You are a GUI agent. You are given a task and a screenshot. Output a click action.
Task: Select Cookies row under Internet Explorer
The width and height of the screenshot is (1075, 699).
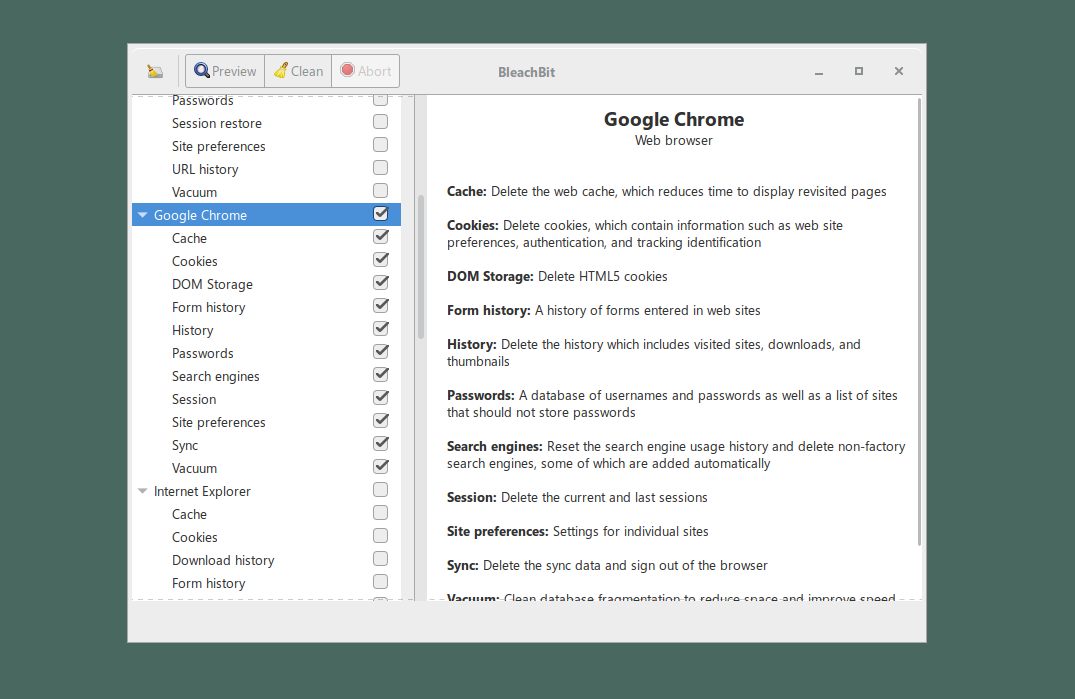[x=266, y=537]
